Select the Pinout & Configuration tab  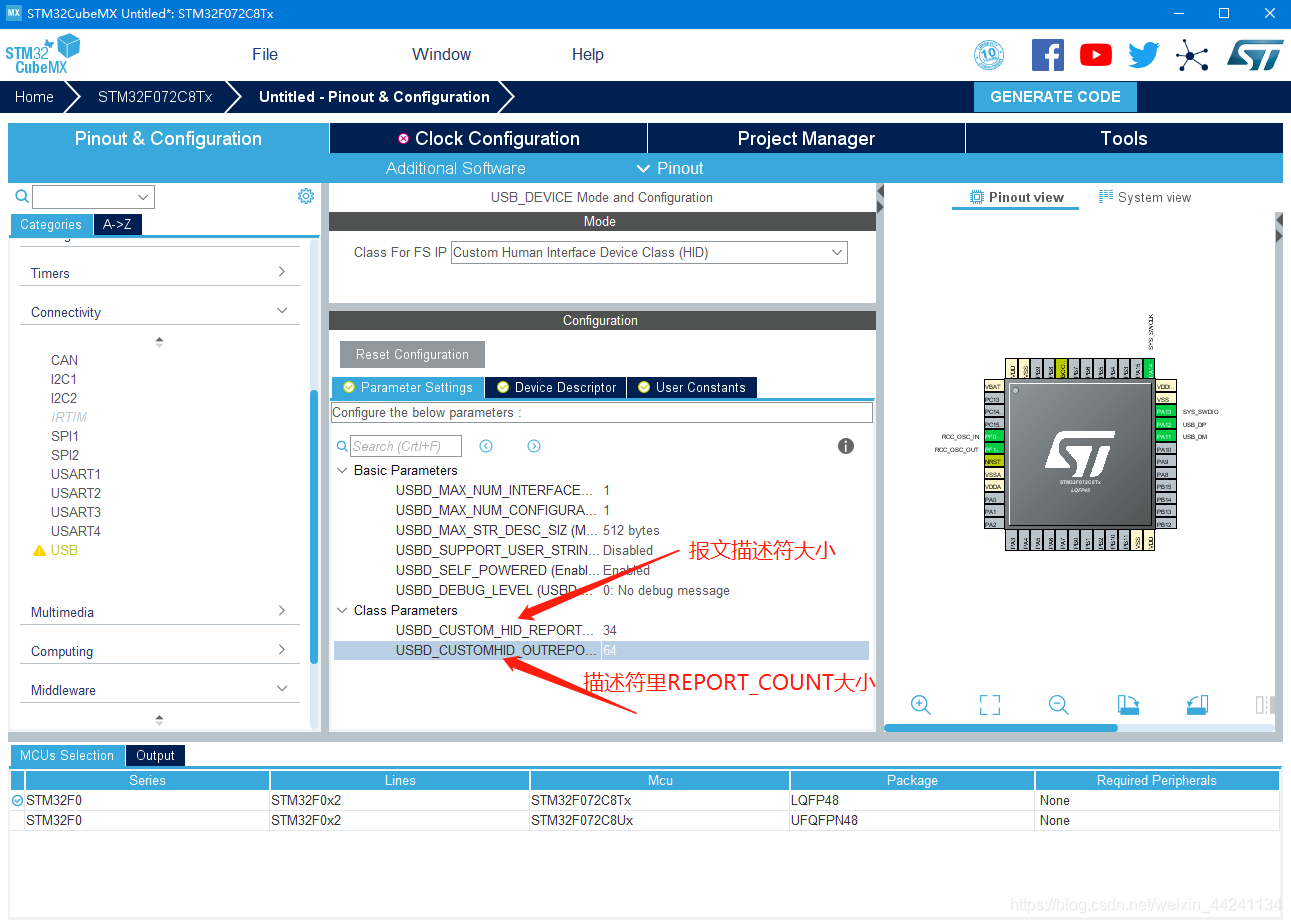[x=168, y=138]
